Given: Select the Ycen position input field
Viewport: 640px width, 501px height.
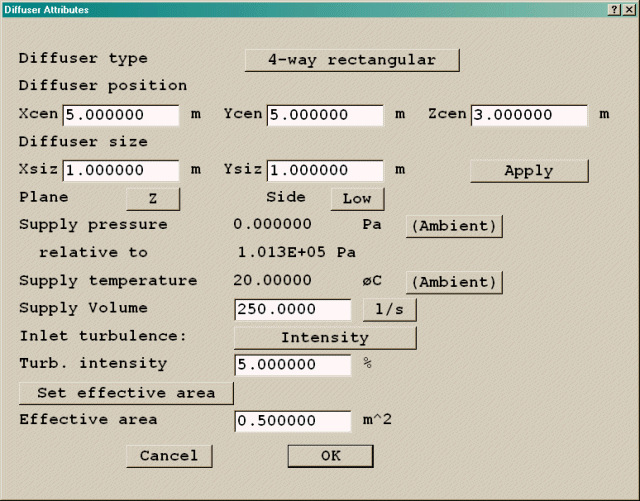Looking at the screenshot, I should coord(325,115).
